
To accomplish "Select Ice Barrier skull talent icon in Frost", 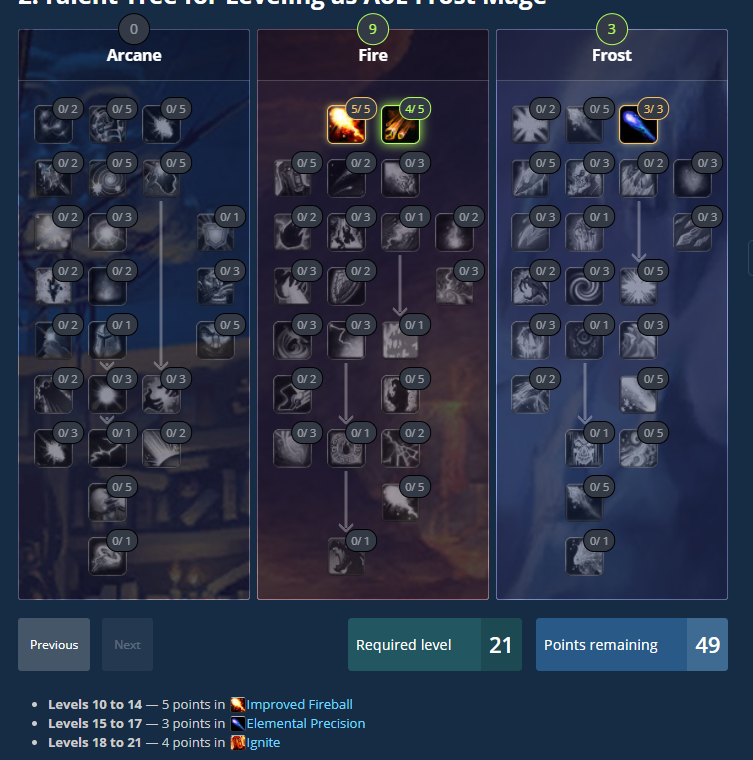I will click(584, 448).
